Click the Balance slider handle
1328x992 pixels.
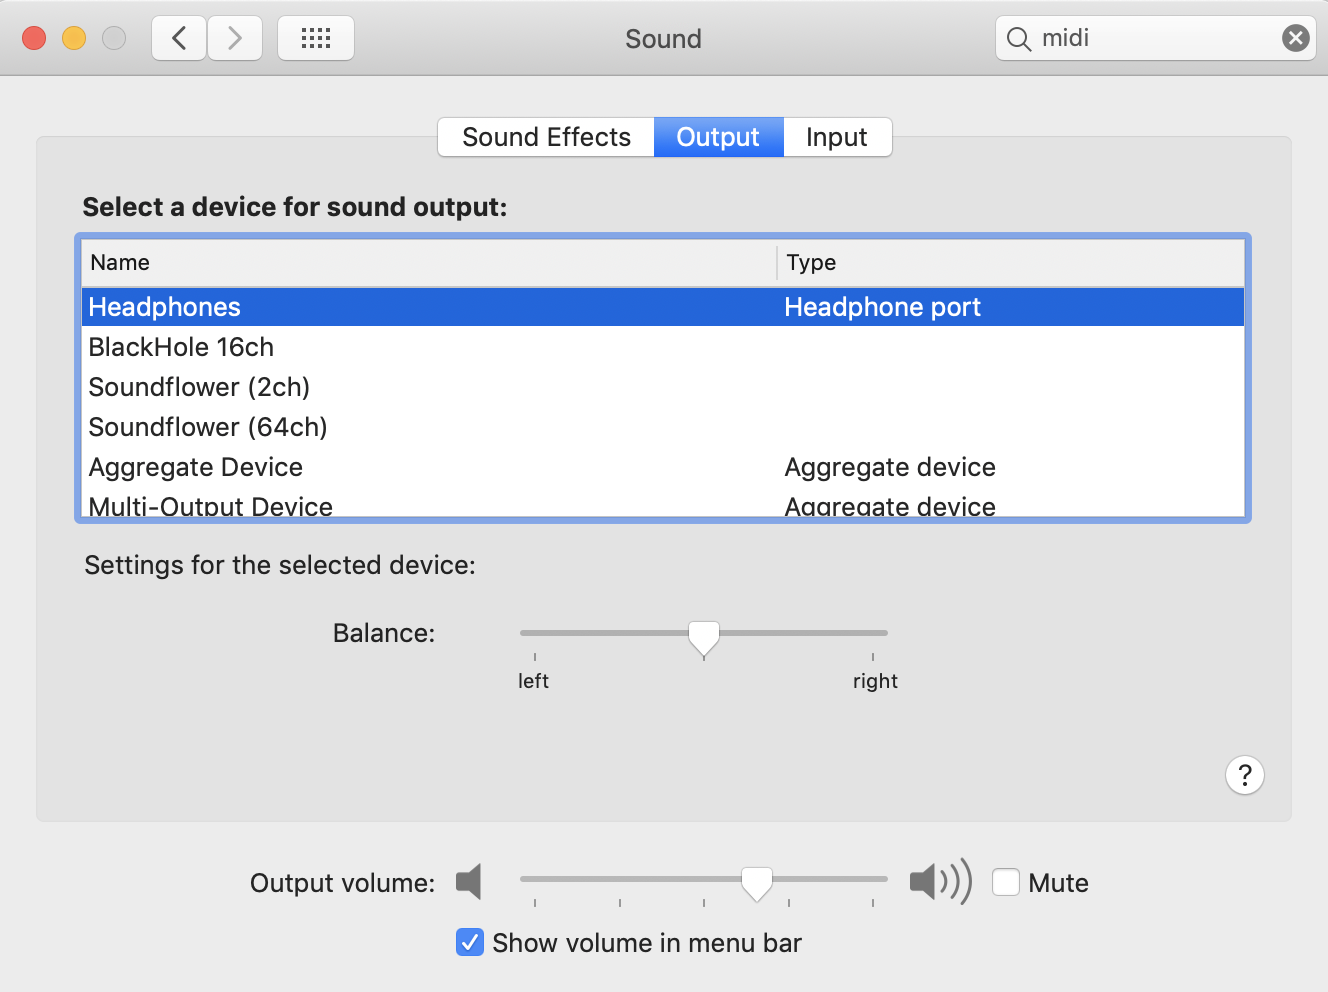click(704, 637)
